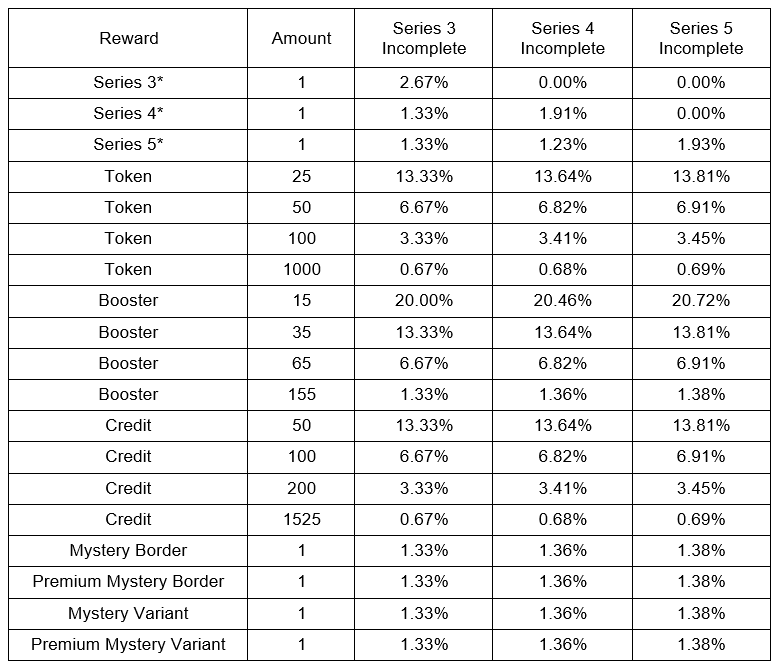Click the Series 5 Incomplete header

coord(700,39)
